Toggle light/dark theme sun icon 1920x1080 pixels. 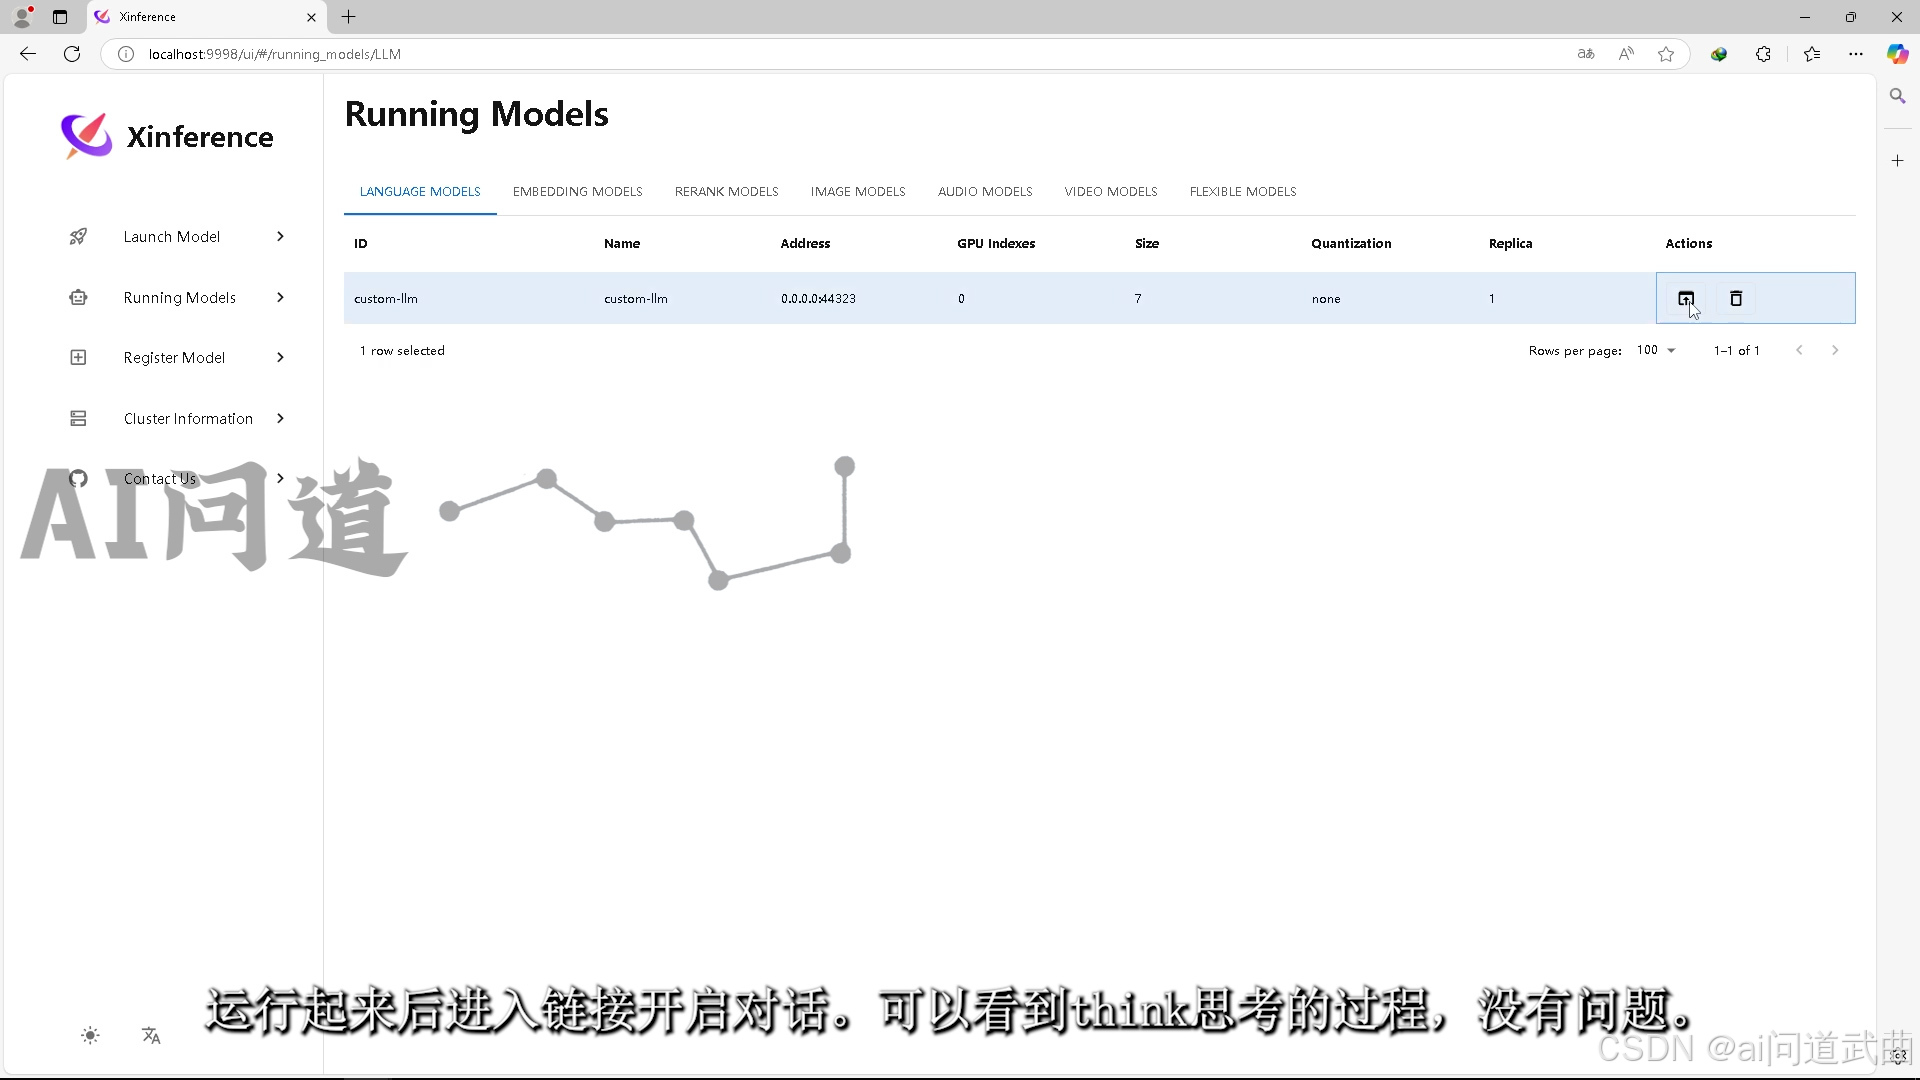coord(90,1036)
